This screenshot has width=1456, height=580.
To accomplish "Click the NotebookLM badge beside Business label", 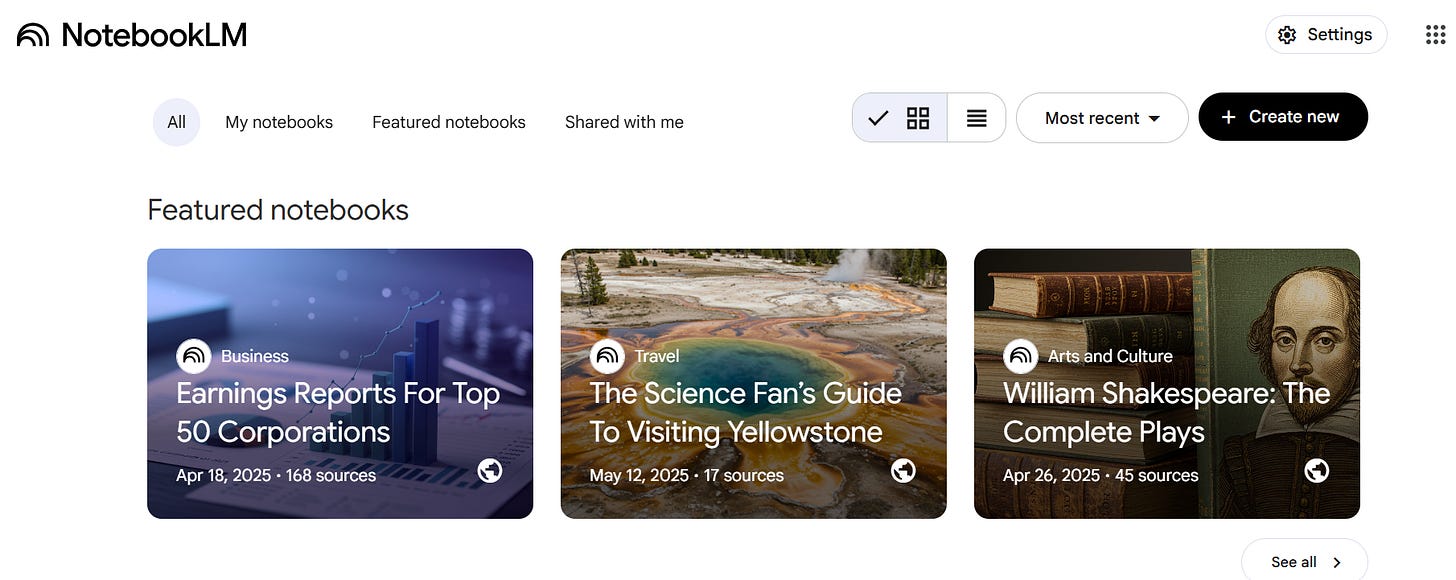I will pos(194,356).
